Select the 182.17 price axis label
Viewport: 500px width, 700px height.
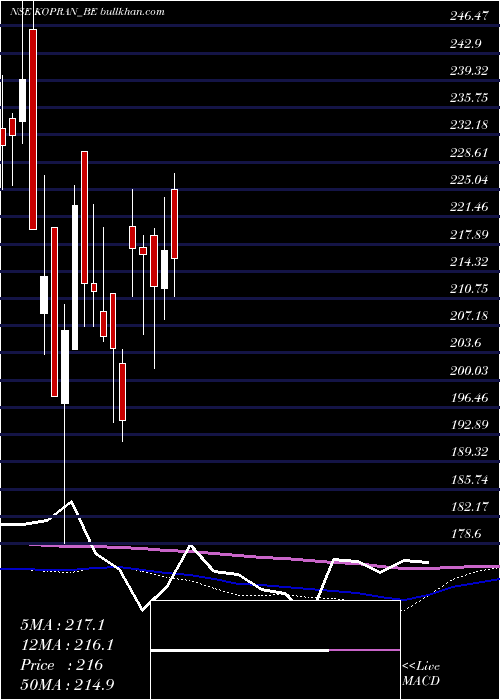click(x=469, y=508)
